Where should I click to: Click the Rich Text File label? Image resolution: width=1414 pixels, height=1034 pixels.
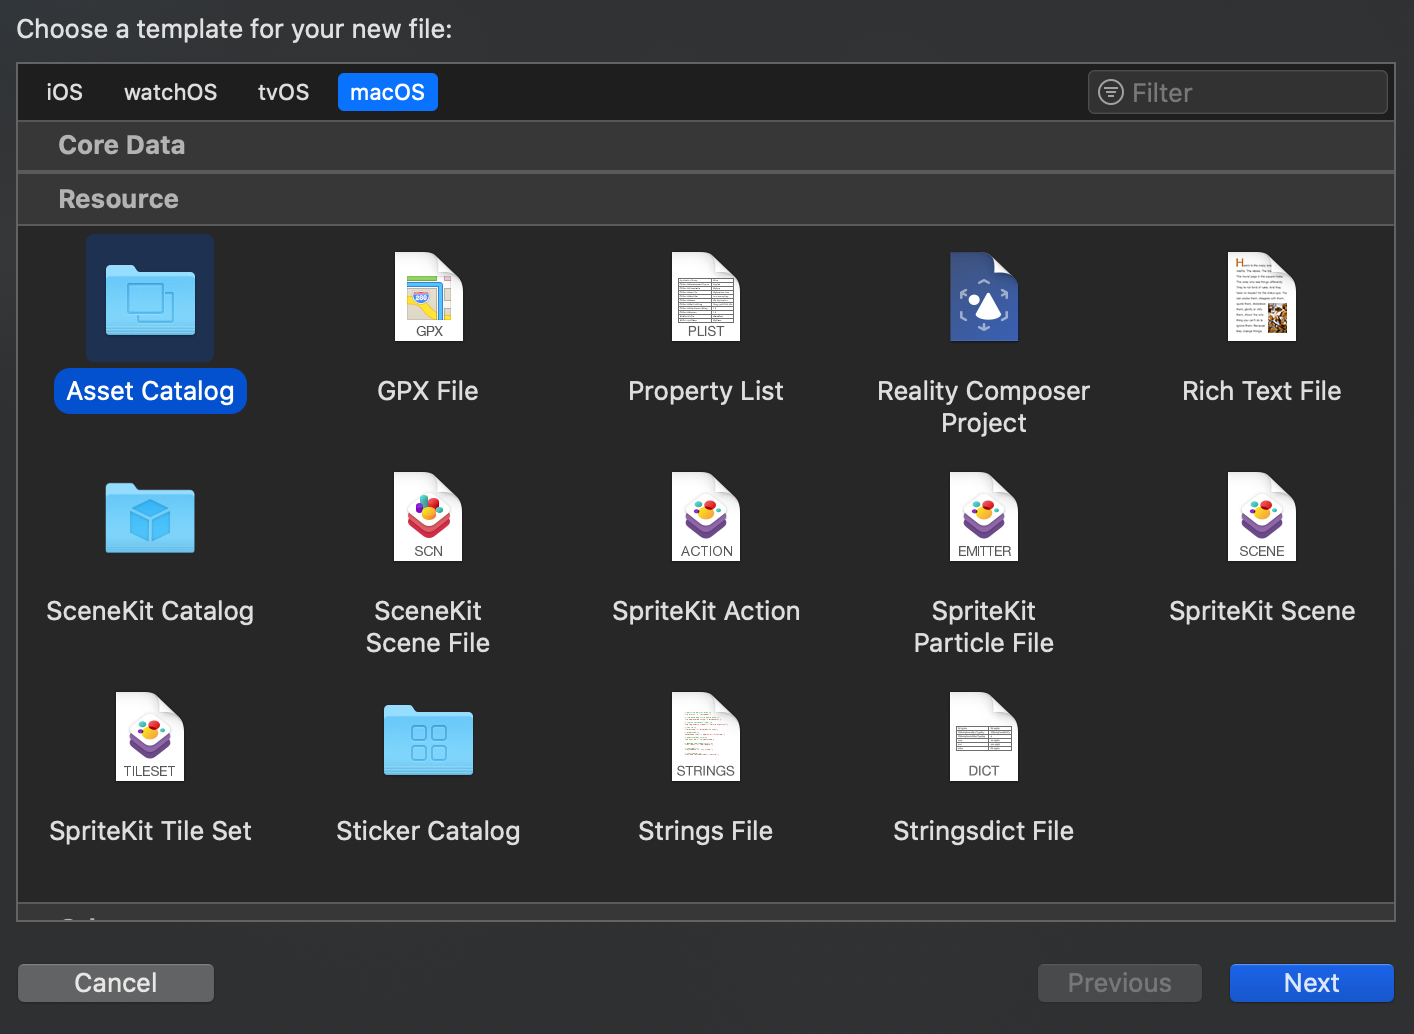pyautogui.click(x=1262, y=391)
